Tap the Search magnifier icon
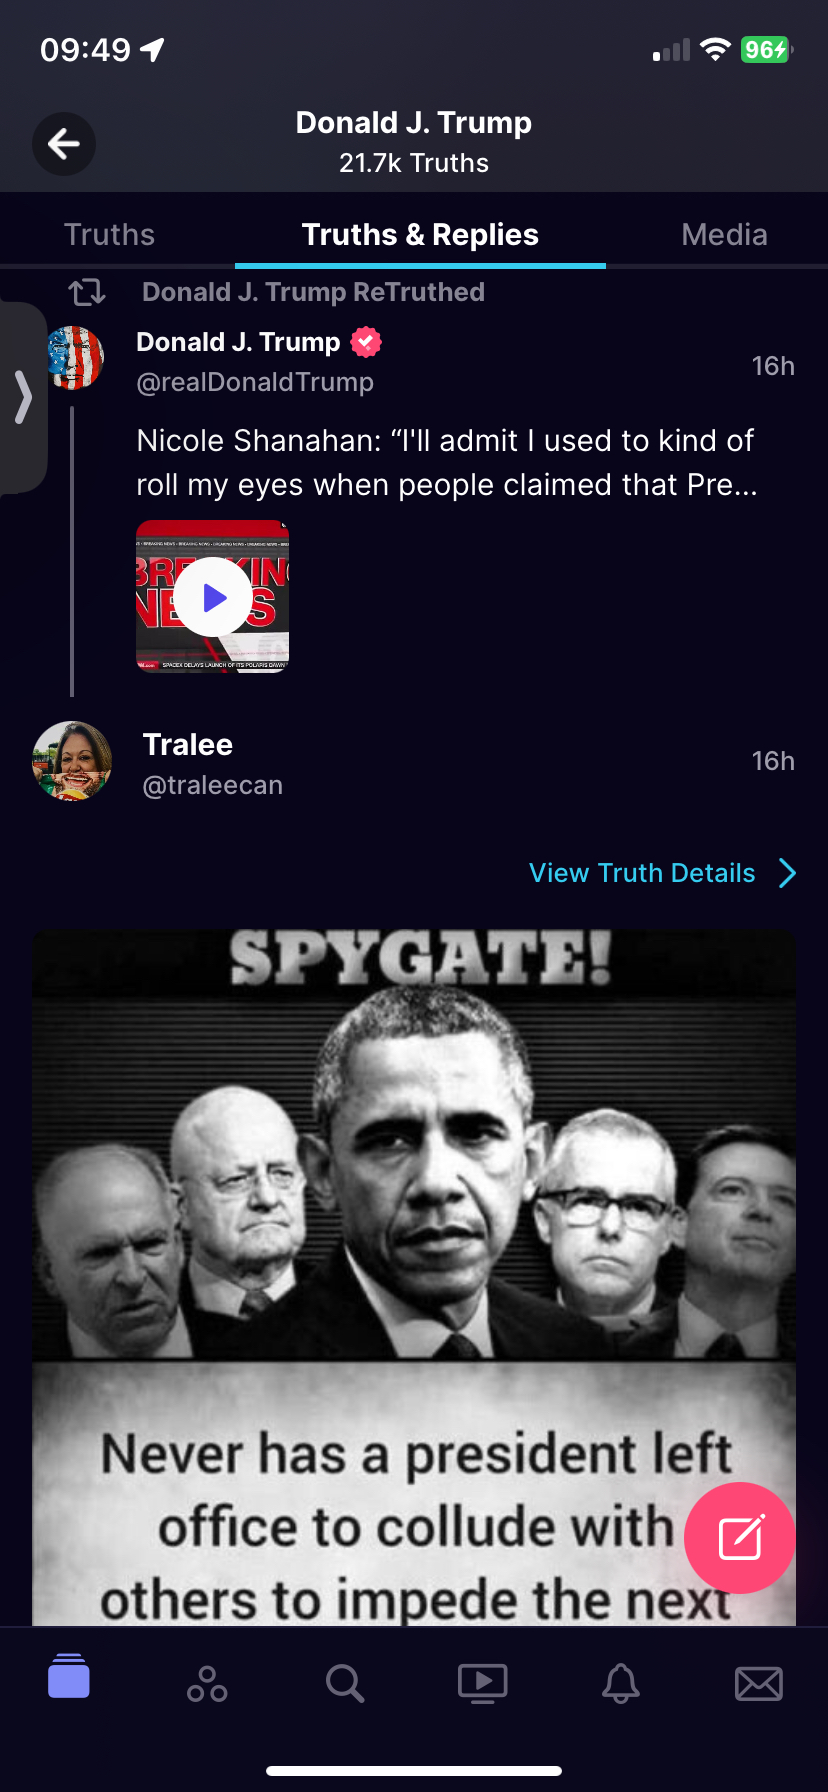Viewport: 828px width, 1792px height. point(345,1683)
